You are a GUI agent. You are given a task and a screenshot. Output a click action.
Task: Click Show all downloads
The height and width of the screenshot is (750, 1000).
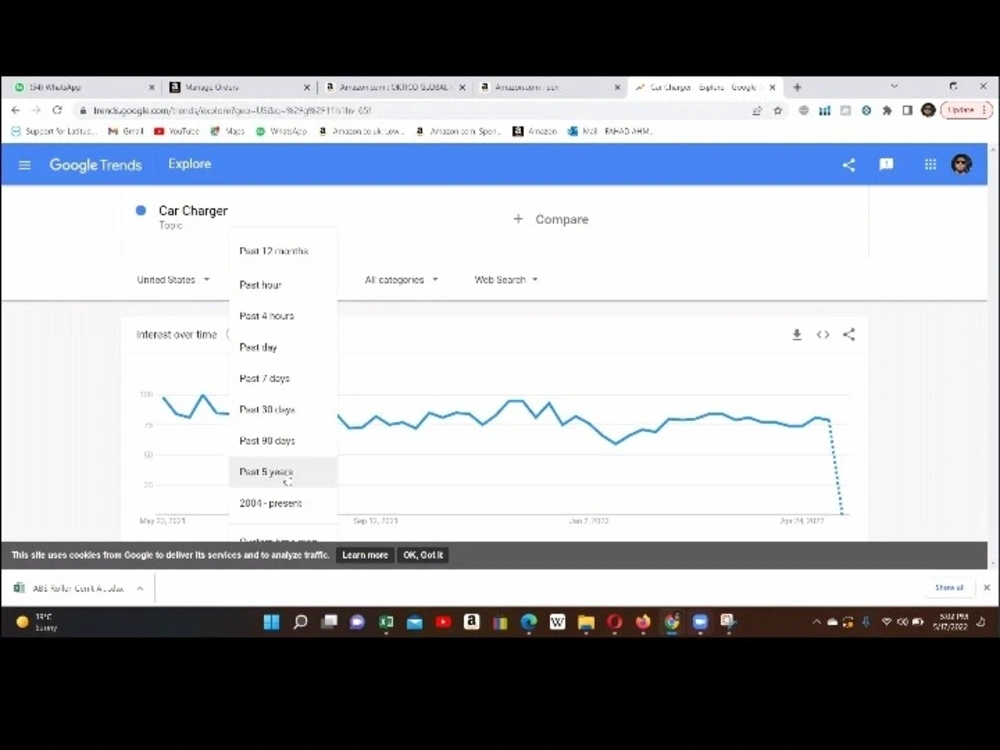(949, 587)
